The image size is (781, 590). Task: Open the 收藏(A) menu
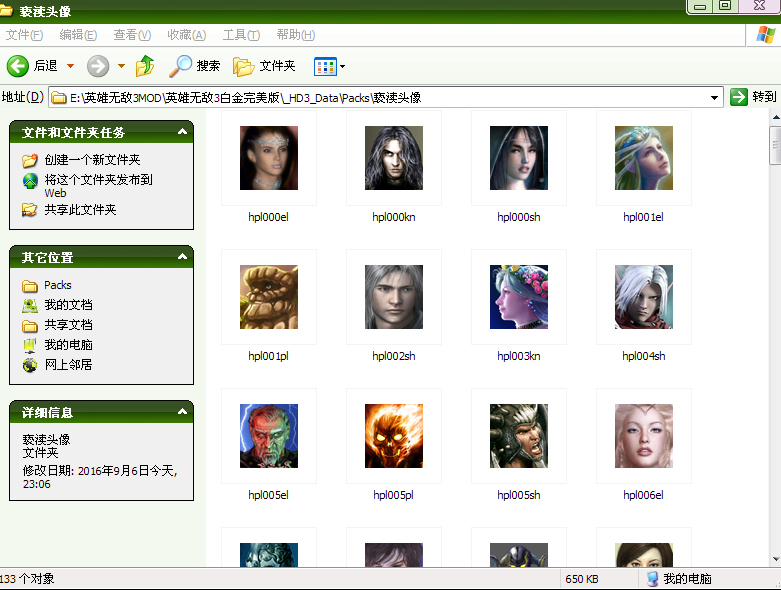(x=186, y=35)
